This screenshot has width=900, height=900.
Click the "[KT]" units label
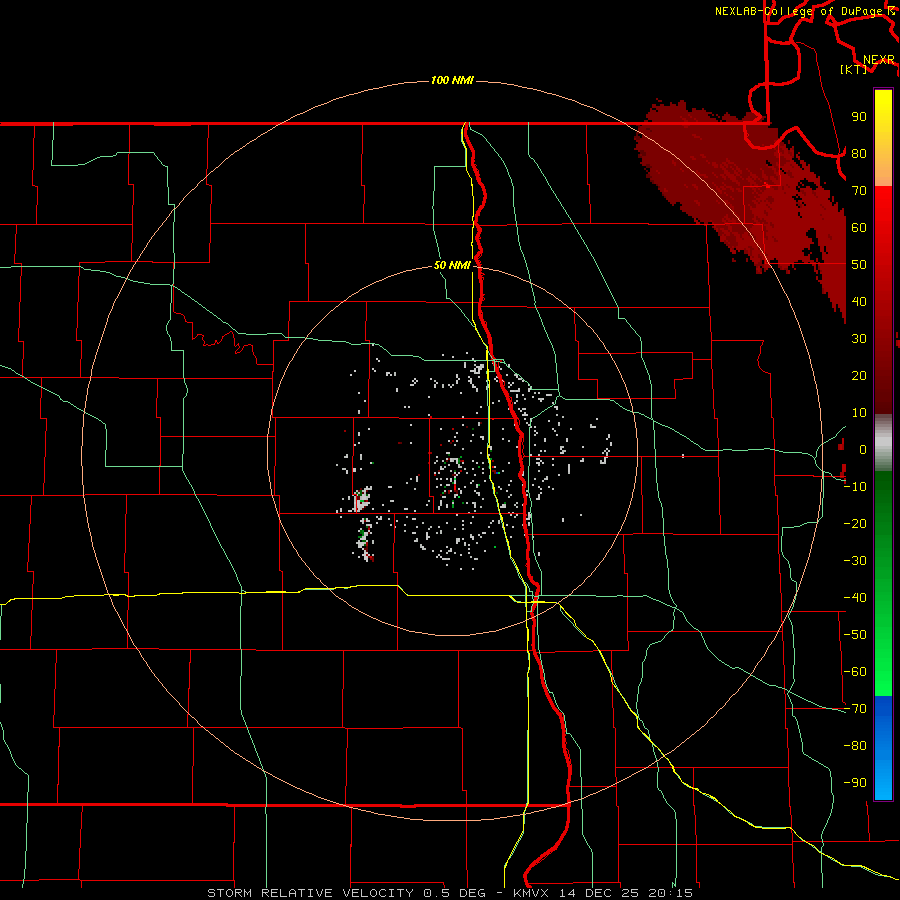[854, 69]
